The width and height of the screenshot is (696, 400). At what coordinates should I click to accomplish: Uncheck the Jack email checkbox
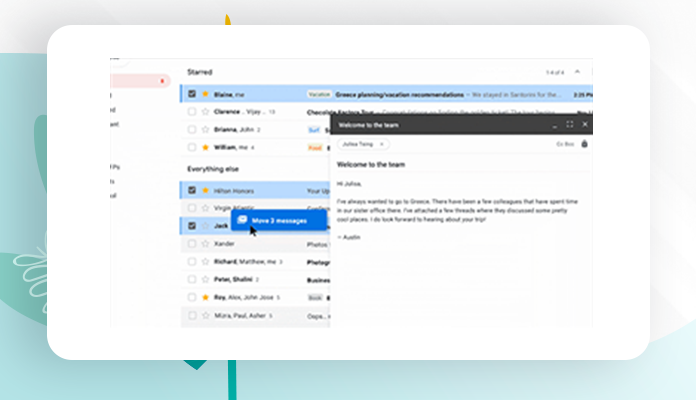point(192,226)
